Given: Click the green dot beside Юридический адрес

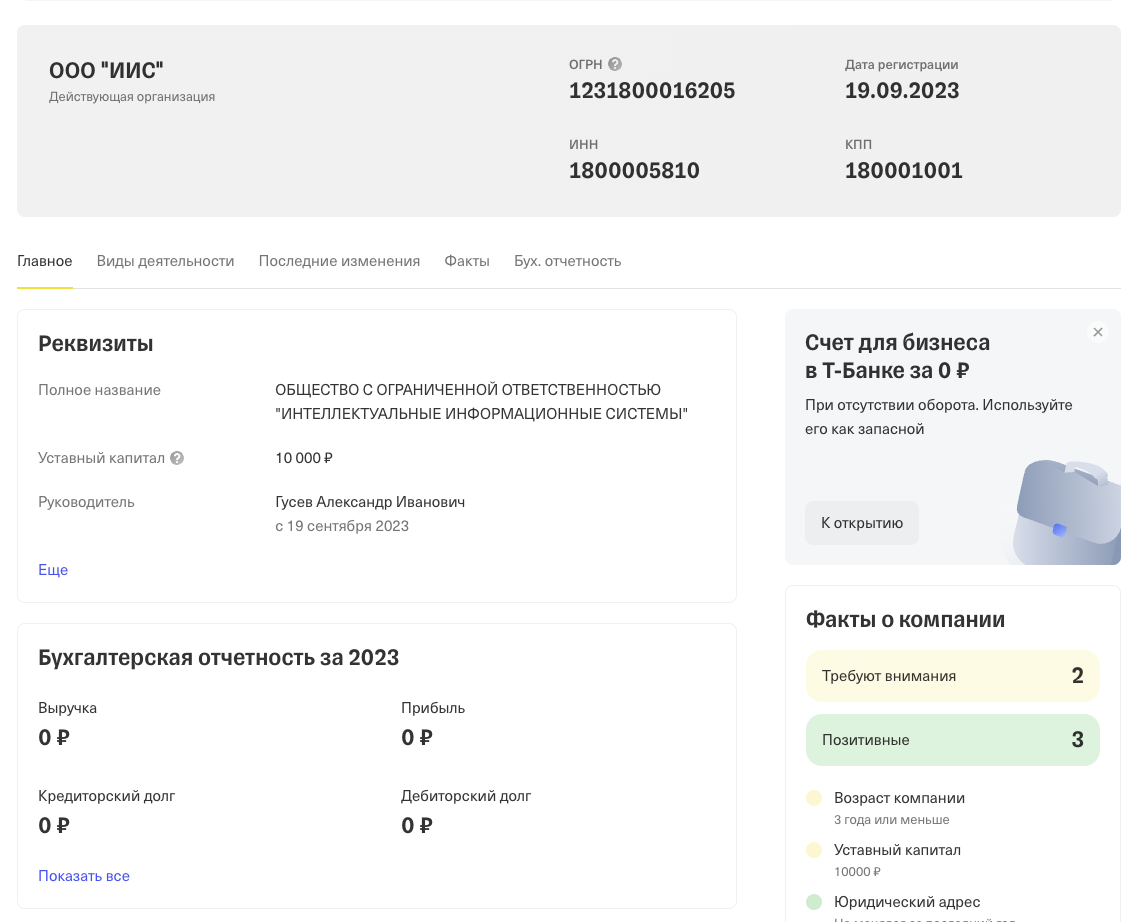Looking at the screenshot, I should [x=814, y=902].
